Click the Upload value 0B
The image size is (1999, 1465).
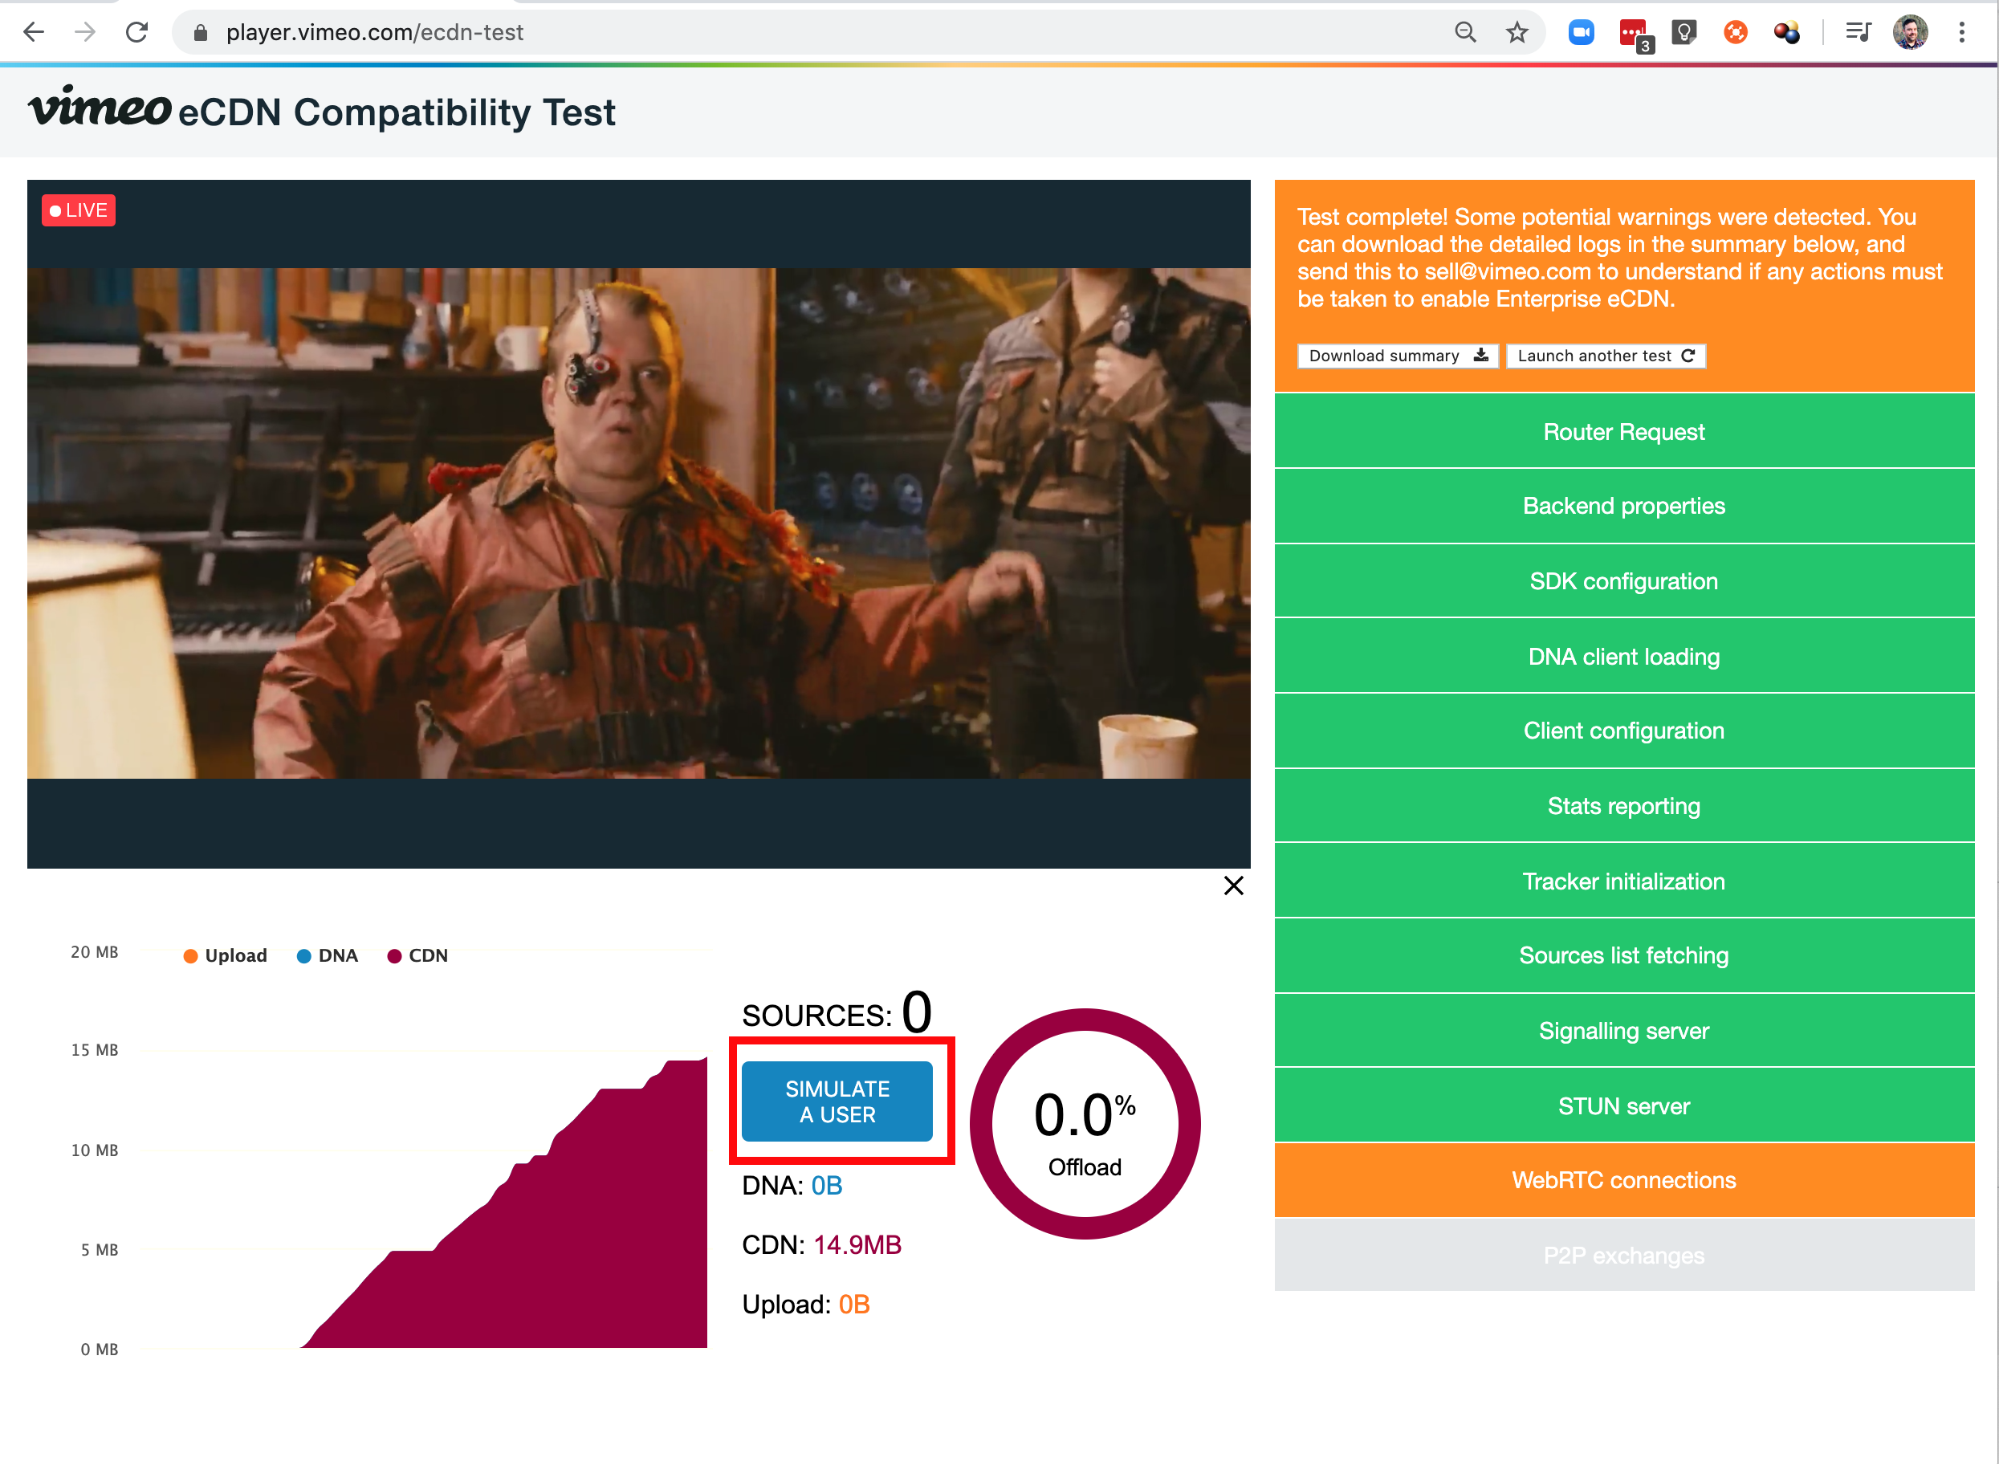click(854, 1305)
